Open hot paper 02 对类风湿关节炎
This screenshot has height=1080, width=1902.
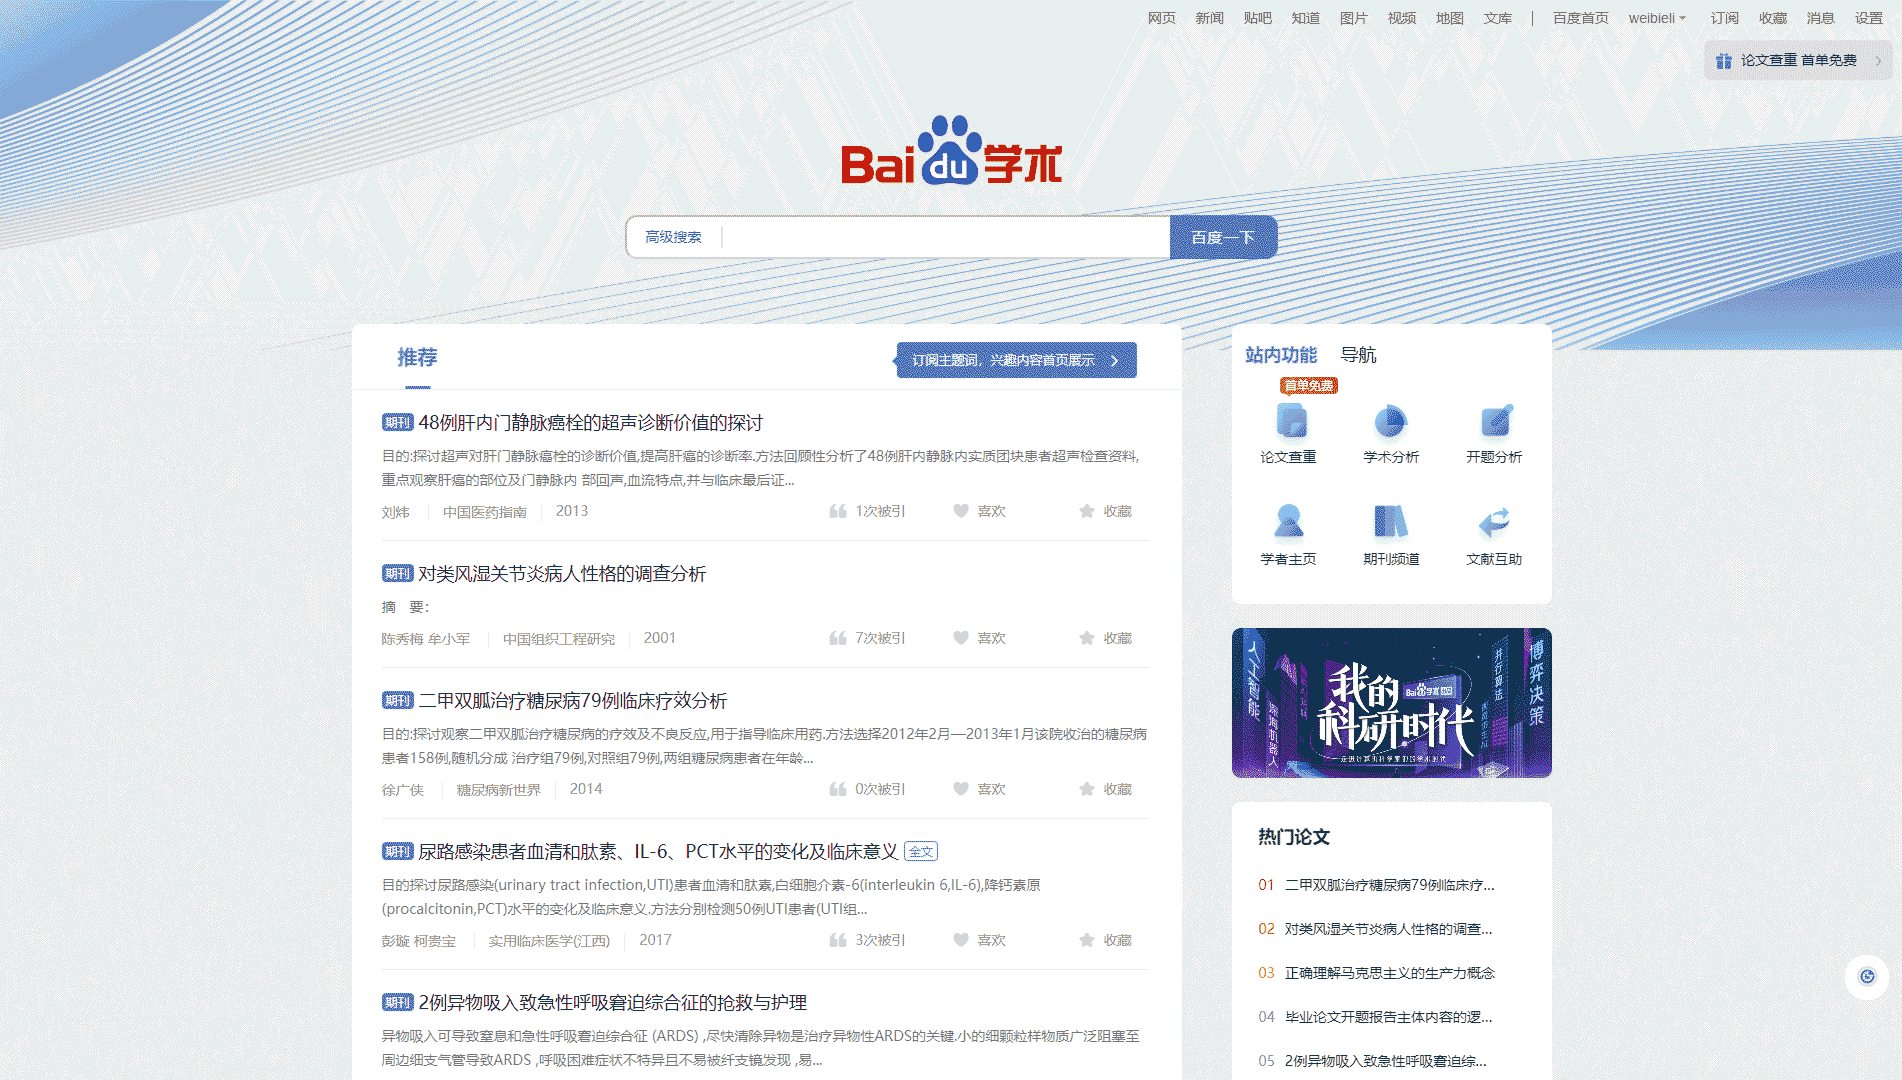(x=1388, y=929)
